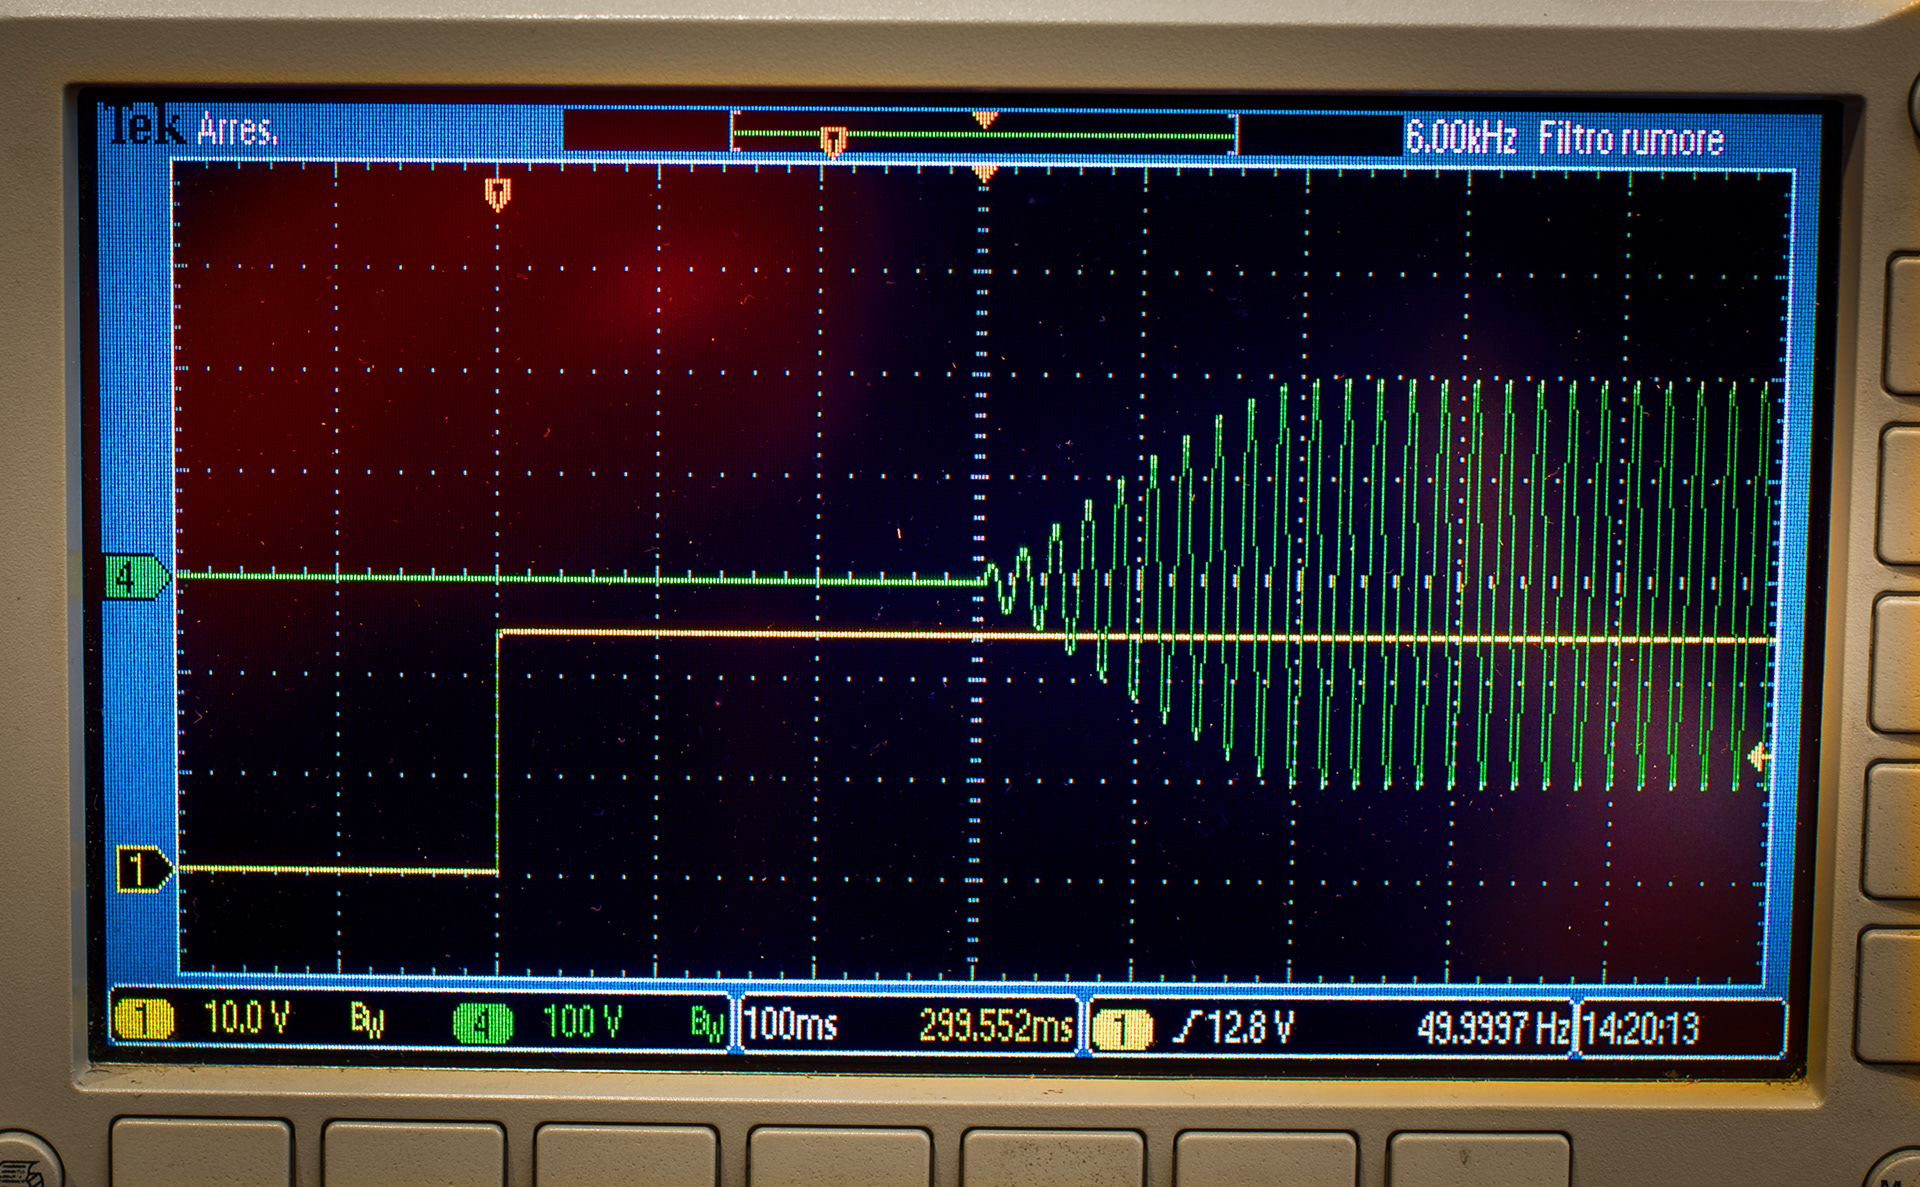The height and width of the screenshot is (1187, 1920).
Task: Click the channel 4 green ground marker
Action: [135, 577]
